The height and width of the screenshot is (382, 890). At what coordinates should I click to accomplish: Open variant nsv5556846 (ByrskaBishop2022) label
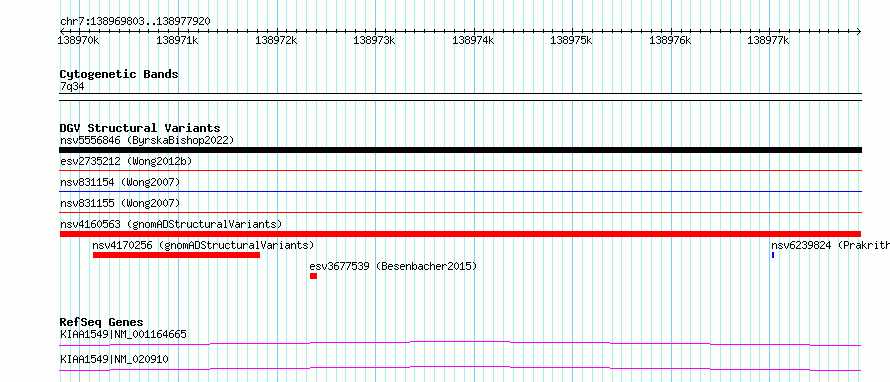pos(147,140)
